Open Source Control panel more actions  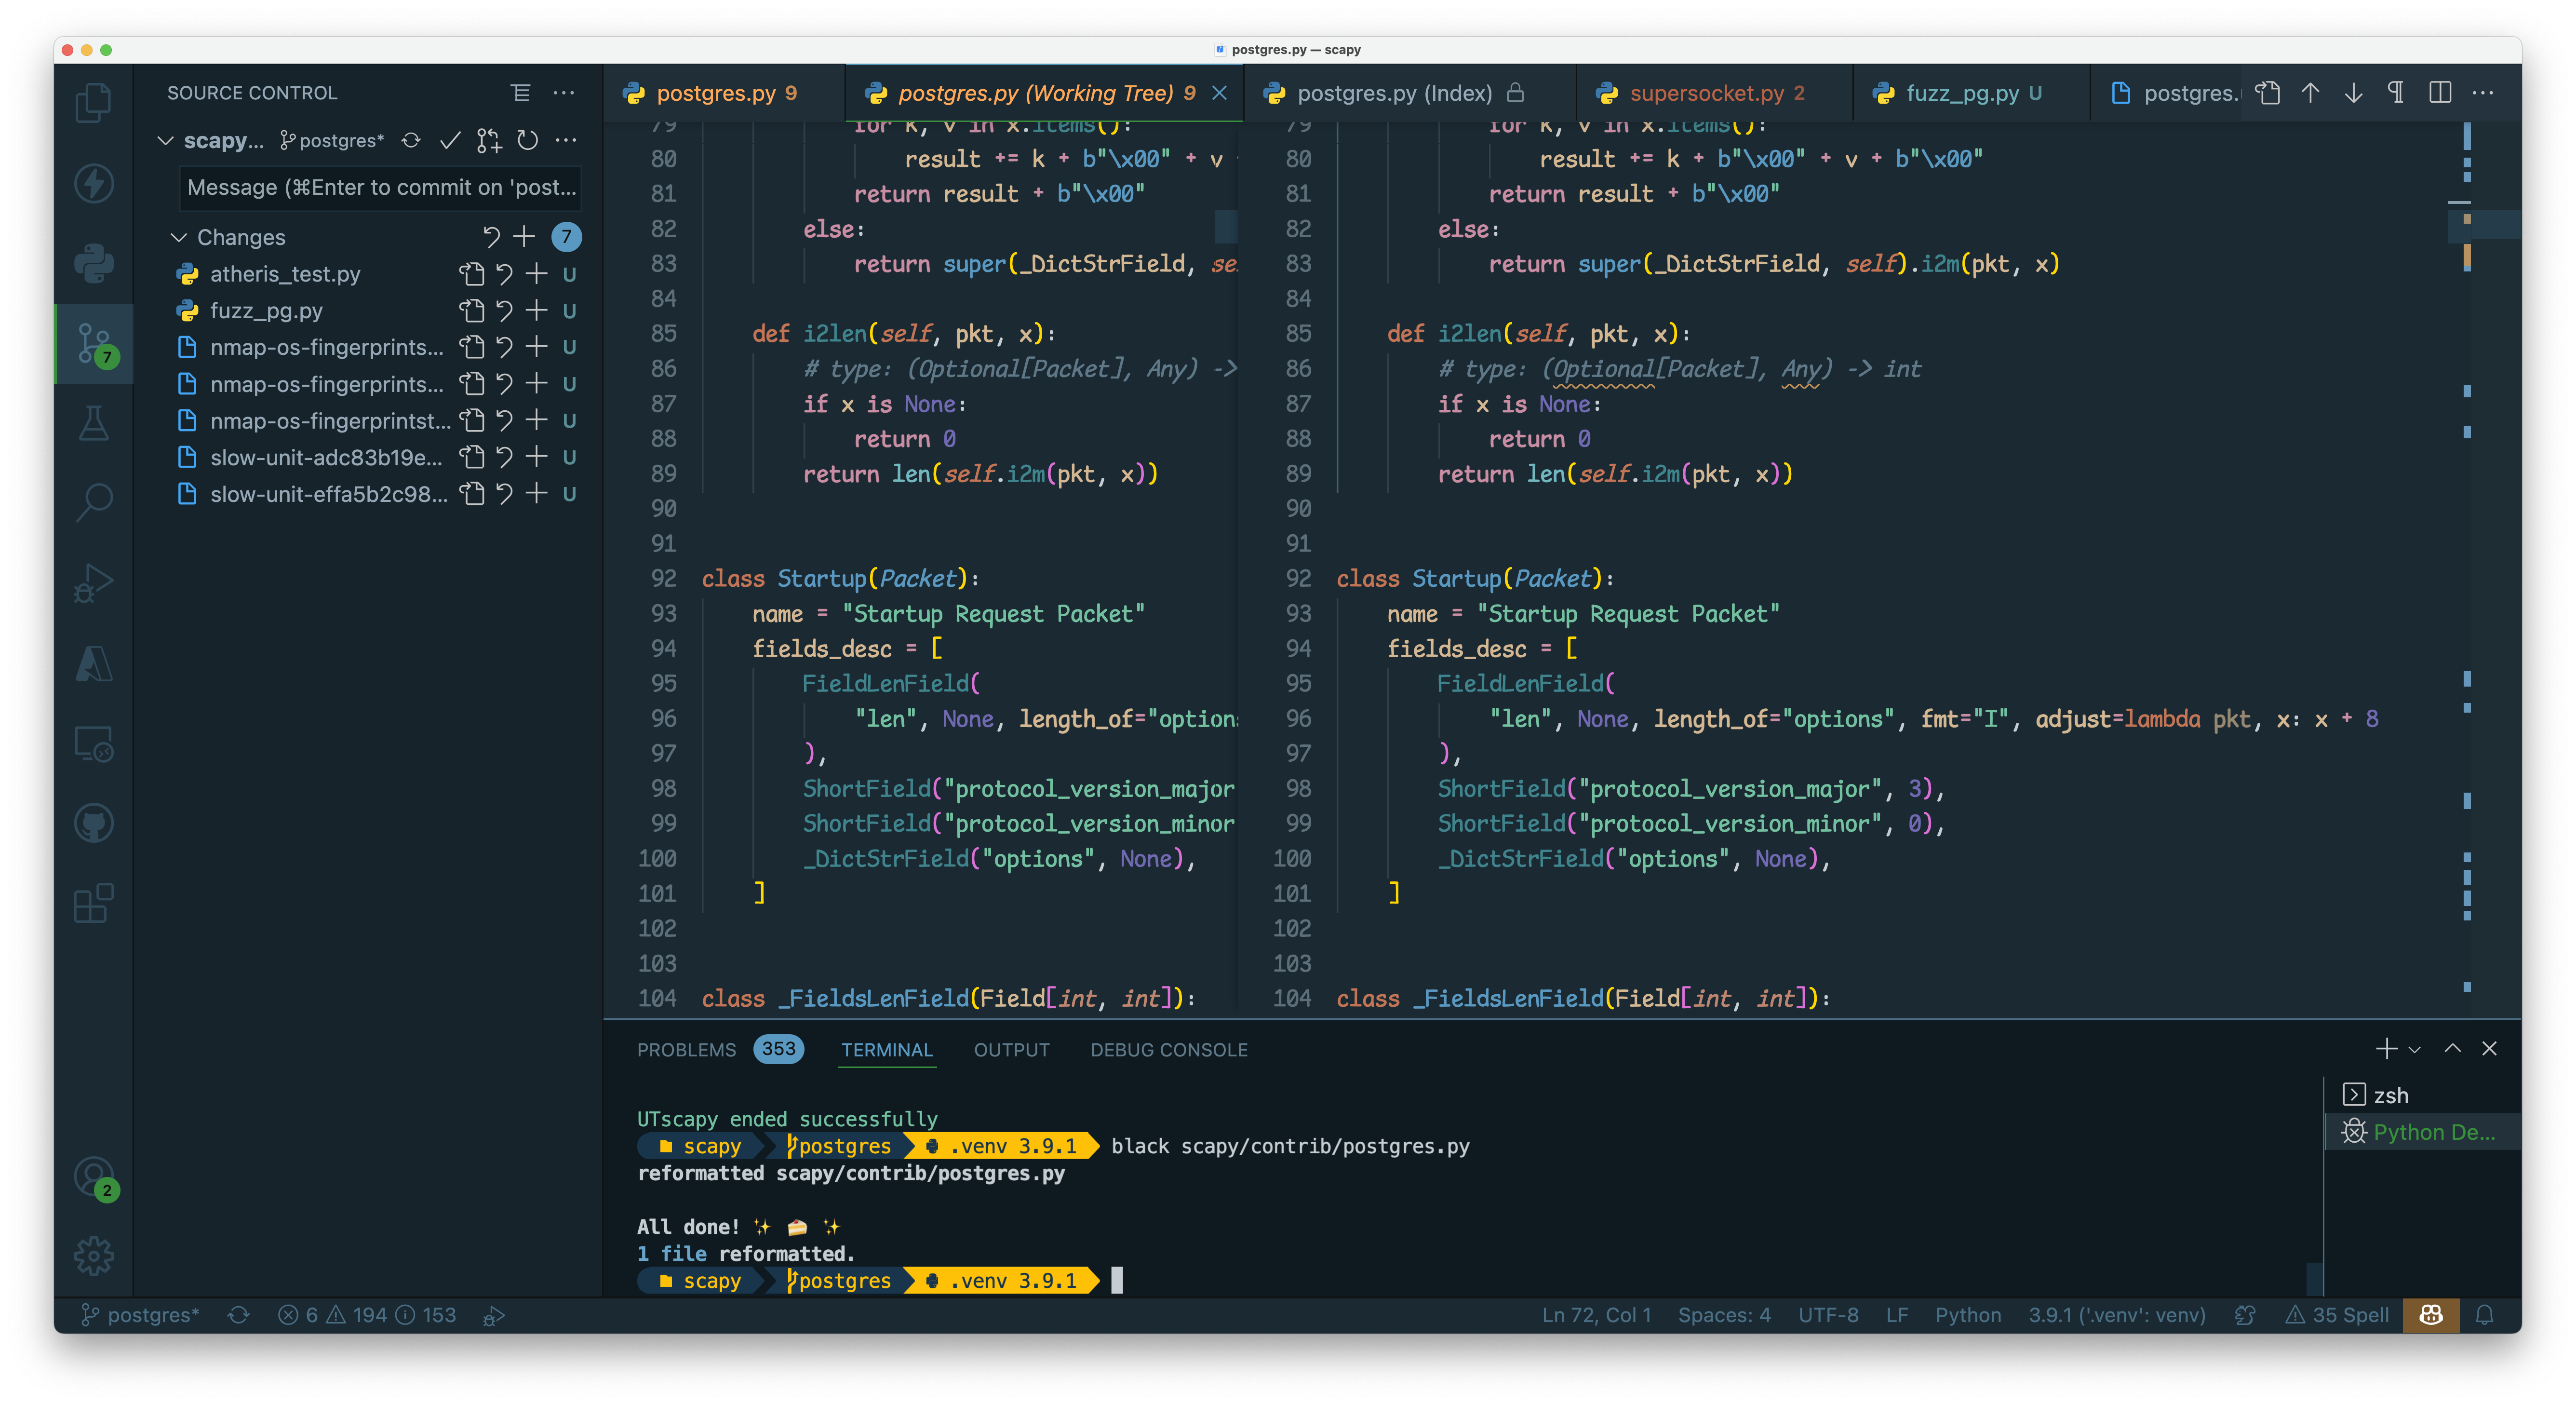(x=564, y=93)
